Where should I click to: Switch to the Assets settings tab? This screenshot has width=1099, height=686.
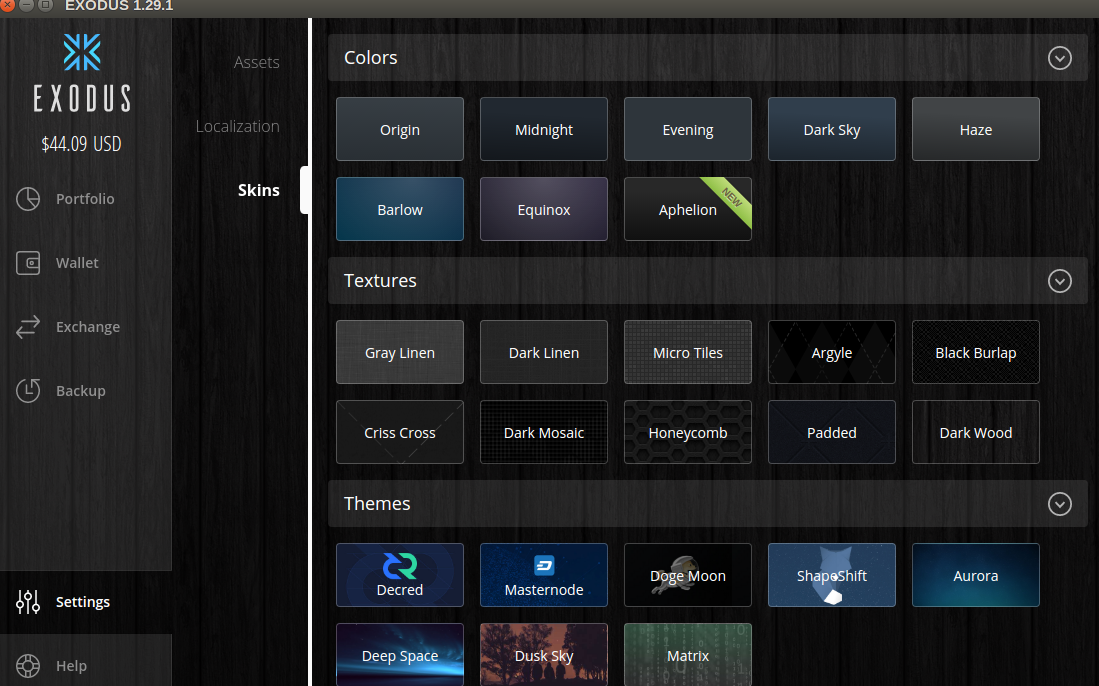click(257, 62)
